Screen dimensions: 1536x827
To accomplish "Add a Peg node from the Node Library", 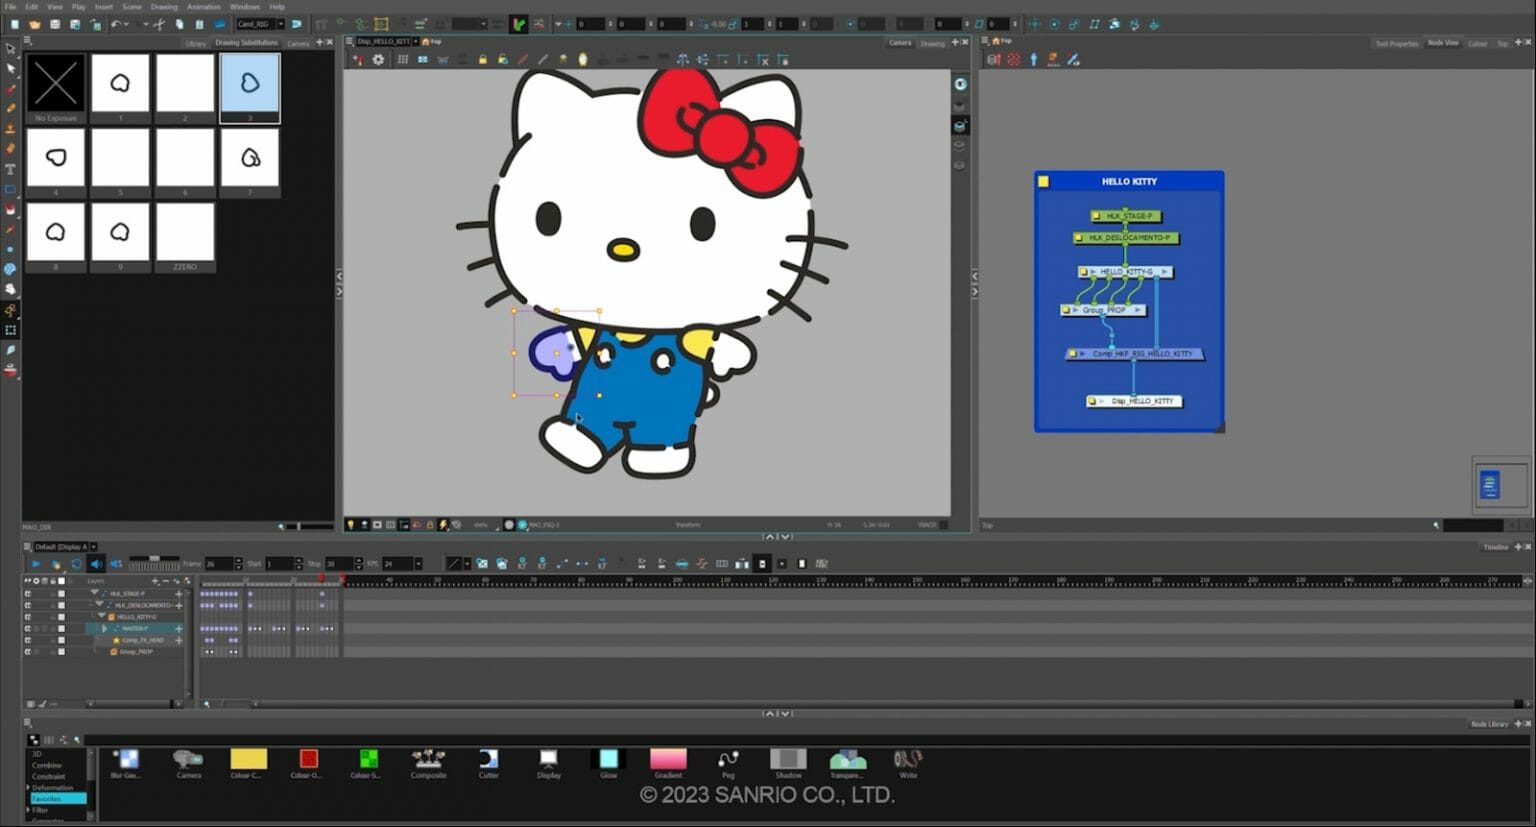I will [x=729, y=762].
